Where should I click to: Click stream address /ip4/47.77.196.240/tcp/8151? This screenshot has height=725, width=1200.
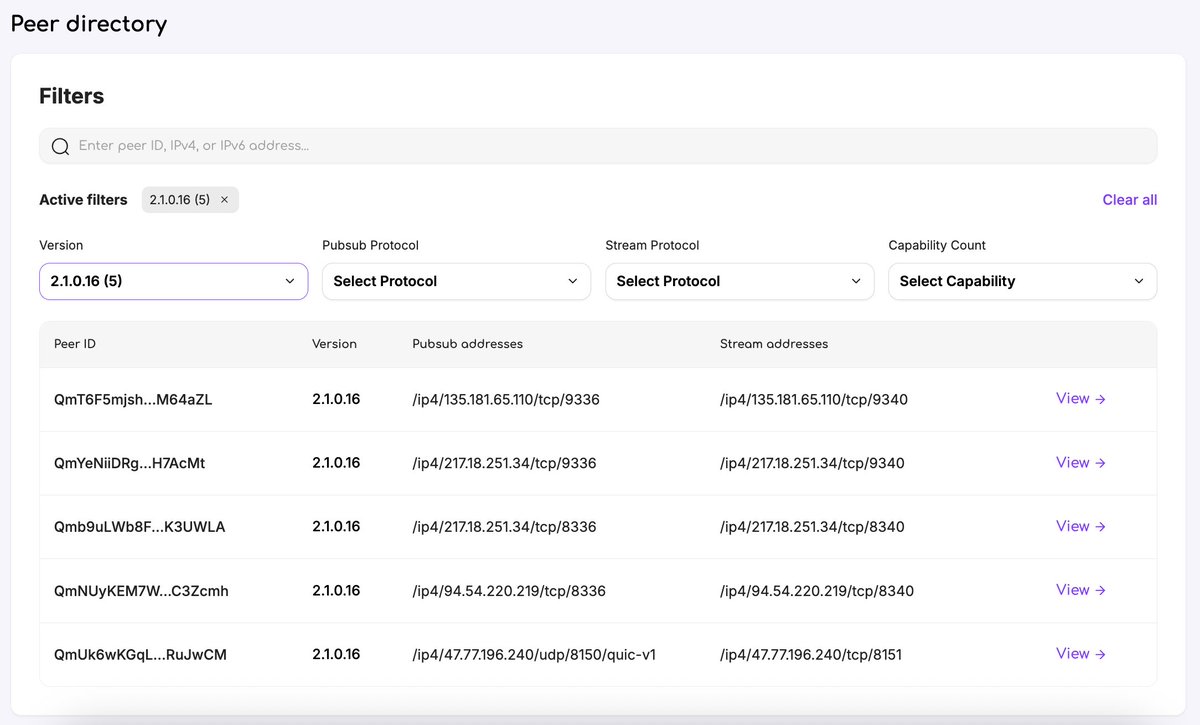tap(811, 655)
